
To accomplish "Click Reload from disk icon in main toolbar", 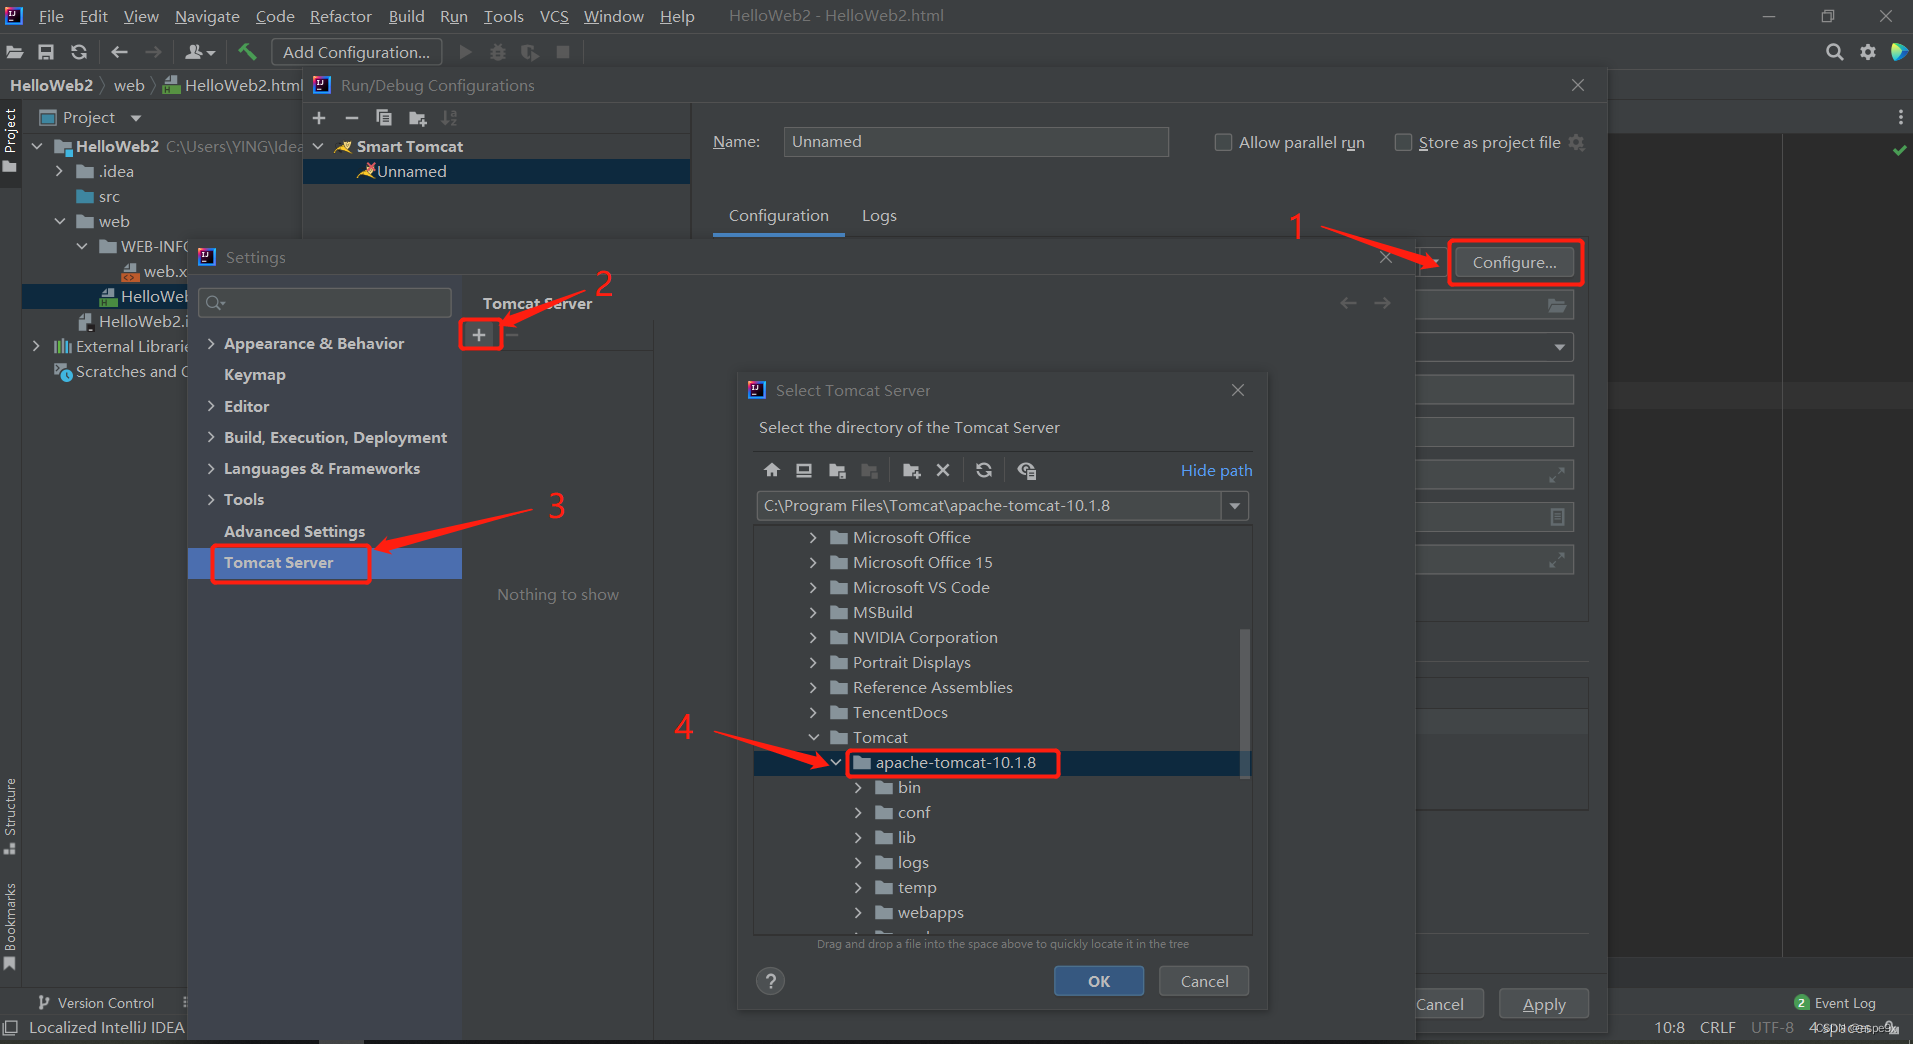I will (x=79, y=52).
